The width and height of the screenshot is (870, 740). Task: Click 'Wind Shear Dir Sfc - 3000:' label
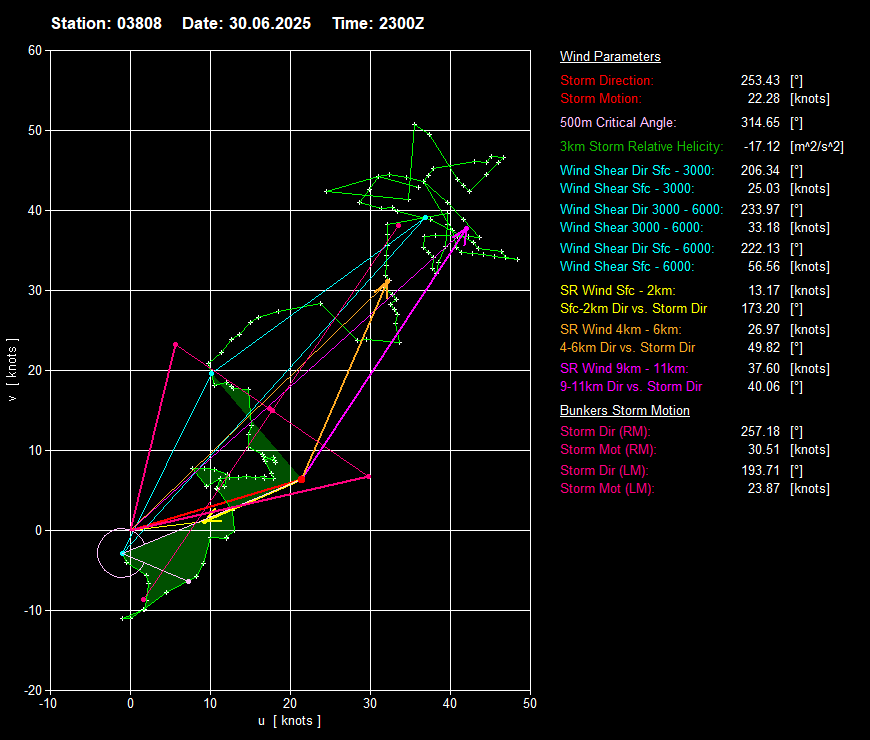[x=637, y=170]
